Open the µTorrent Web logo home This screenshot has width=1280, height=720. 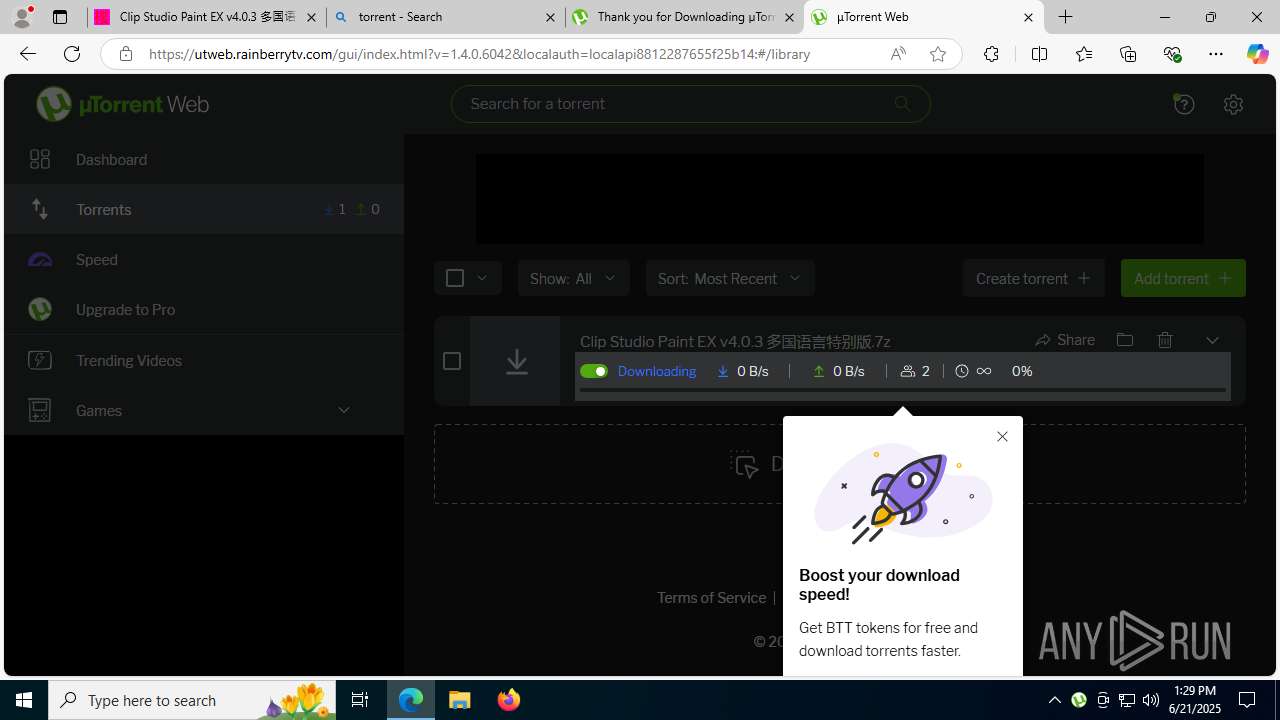(122, 104)
